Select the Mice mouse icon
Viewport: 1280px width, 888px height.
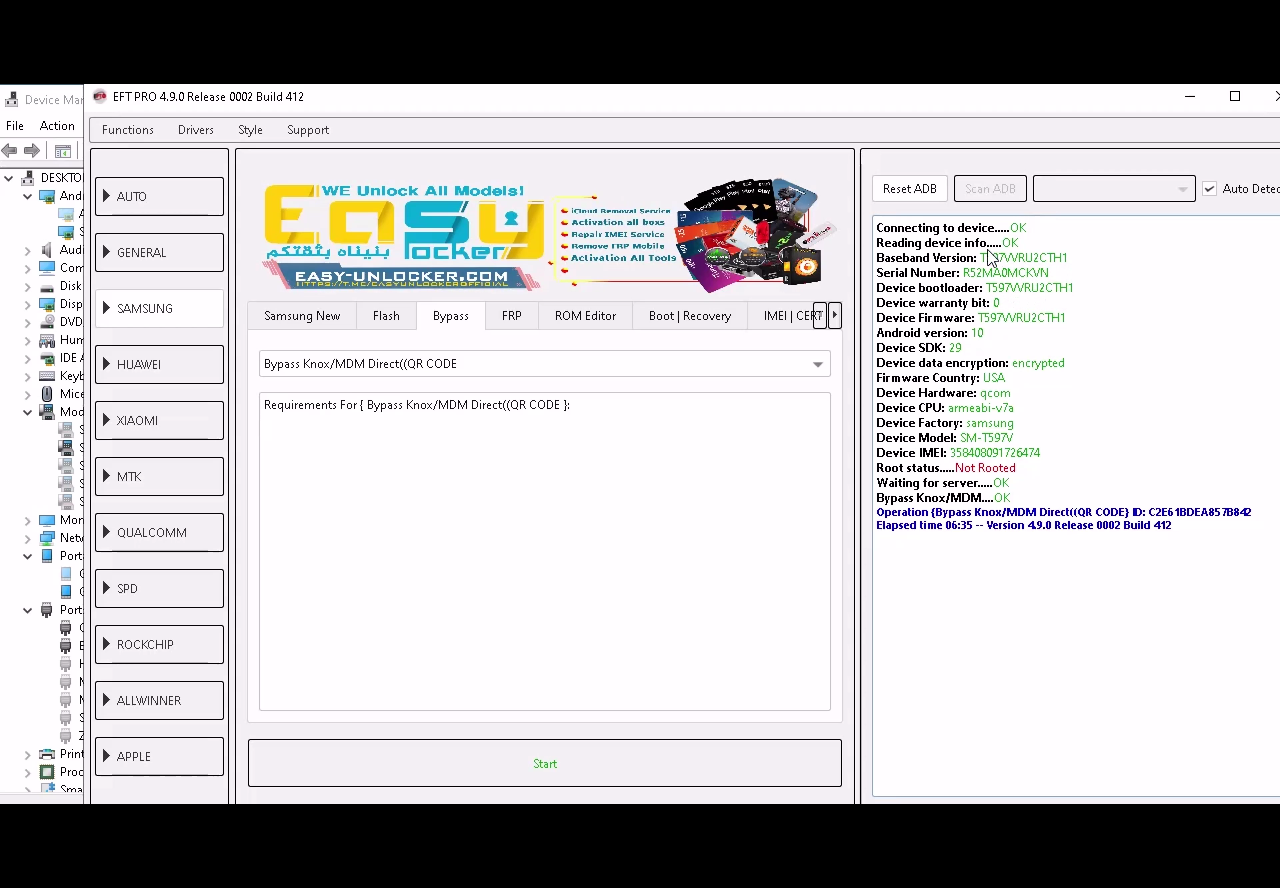[47, 394]
